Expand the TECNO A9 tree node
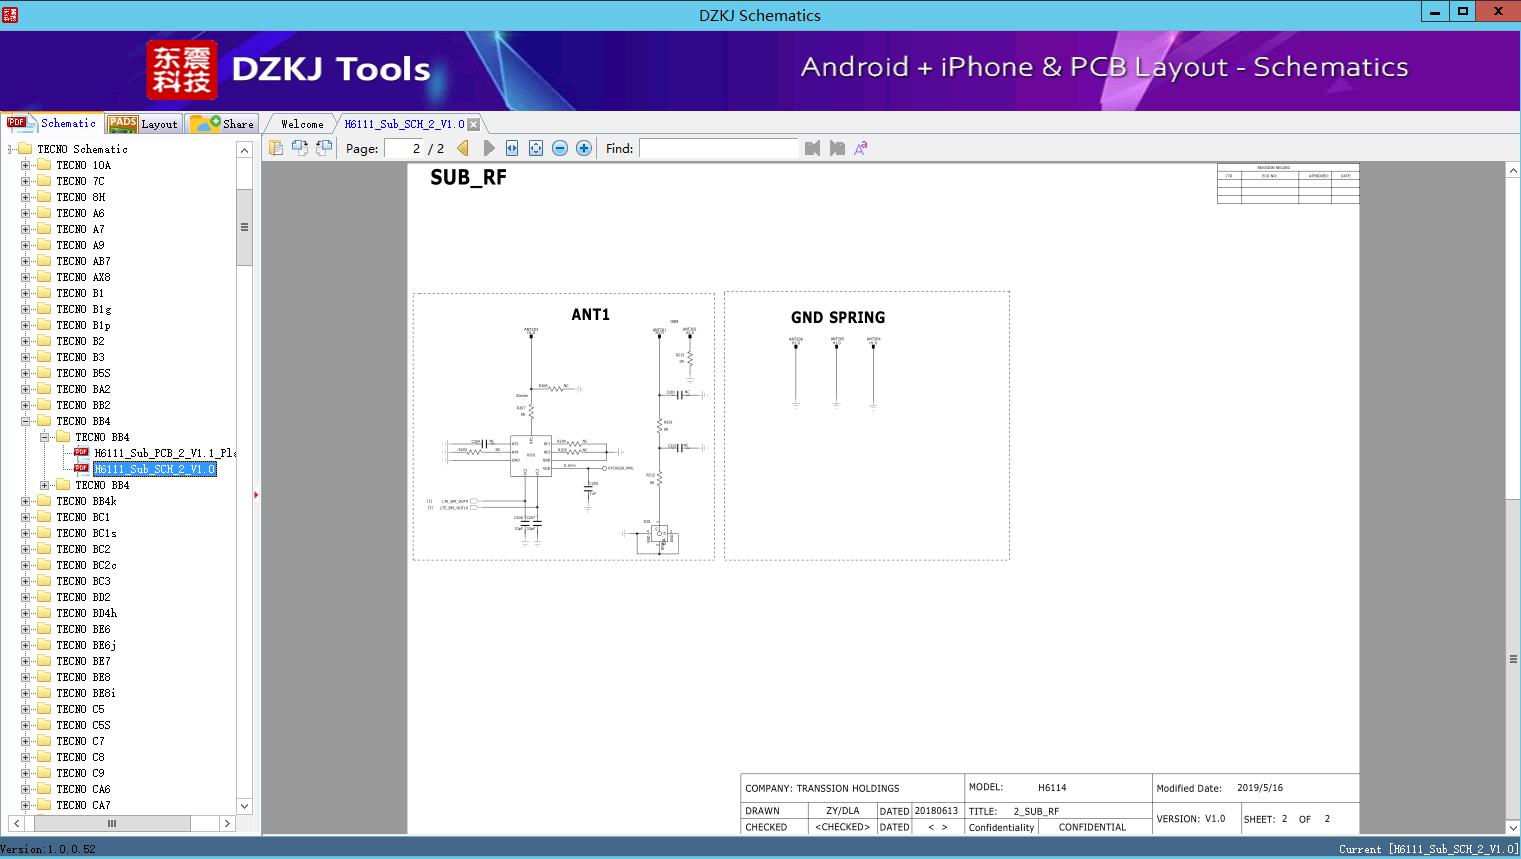 click(x=26, y=245)
